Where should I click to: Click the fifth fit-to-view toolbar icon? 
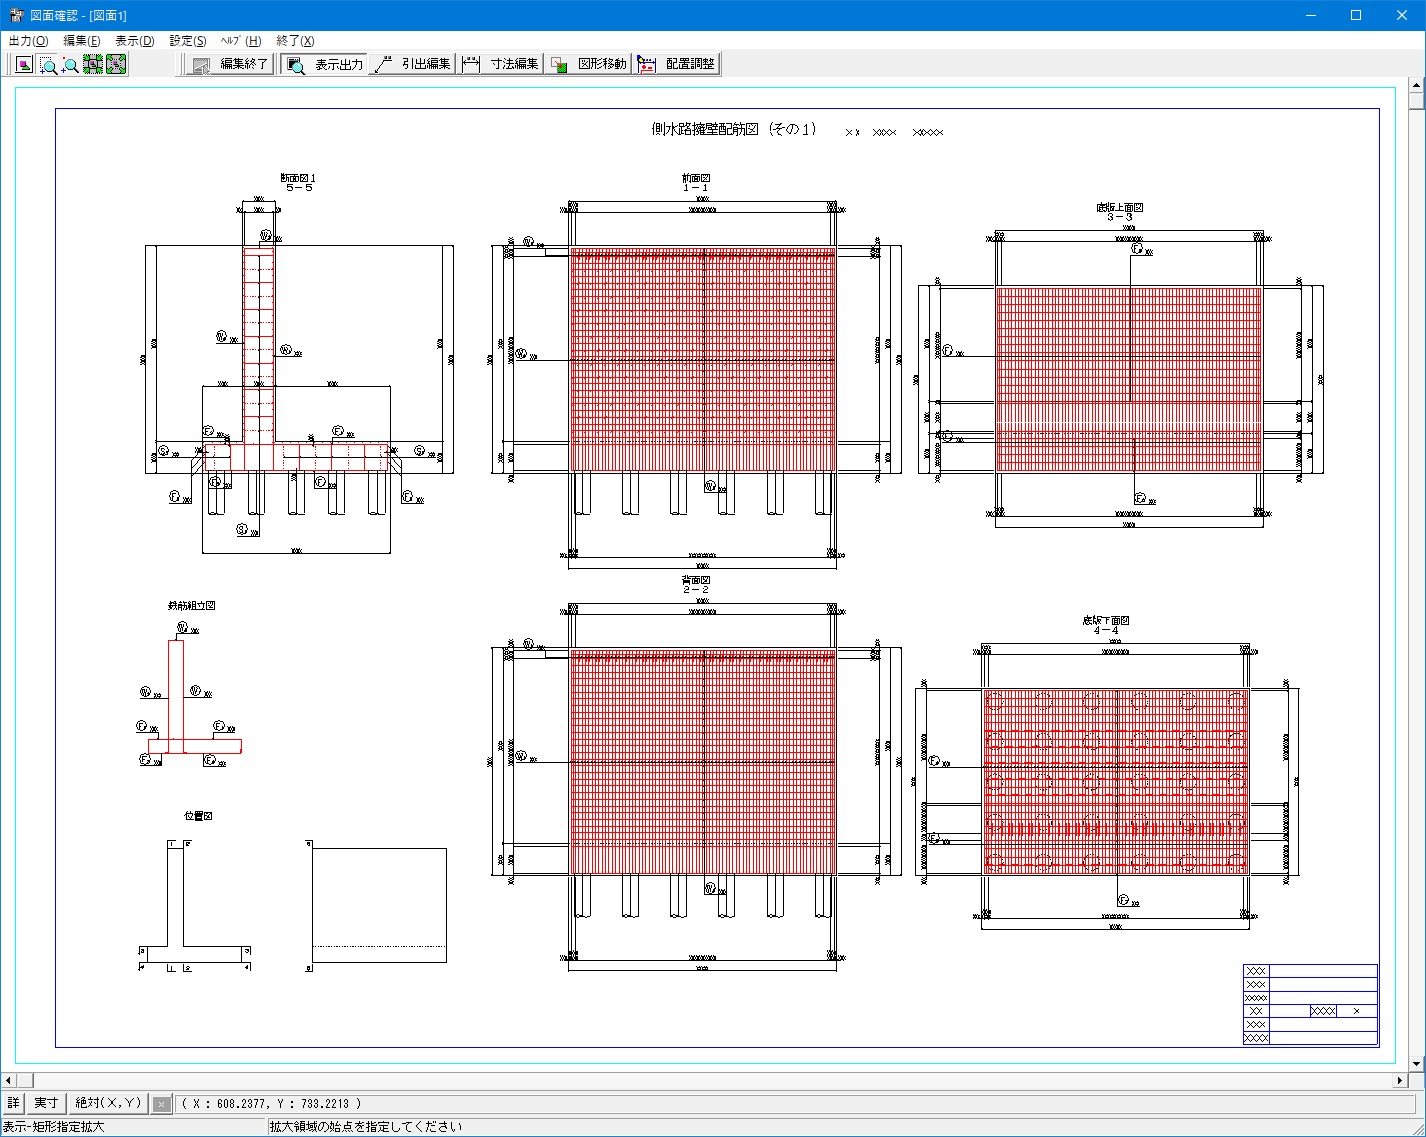pyautogui.click(x=116, y=65)
